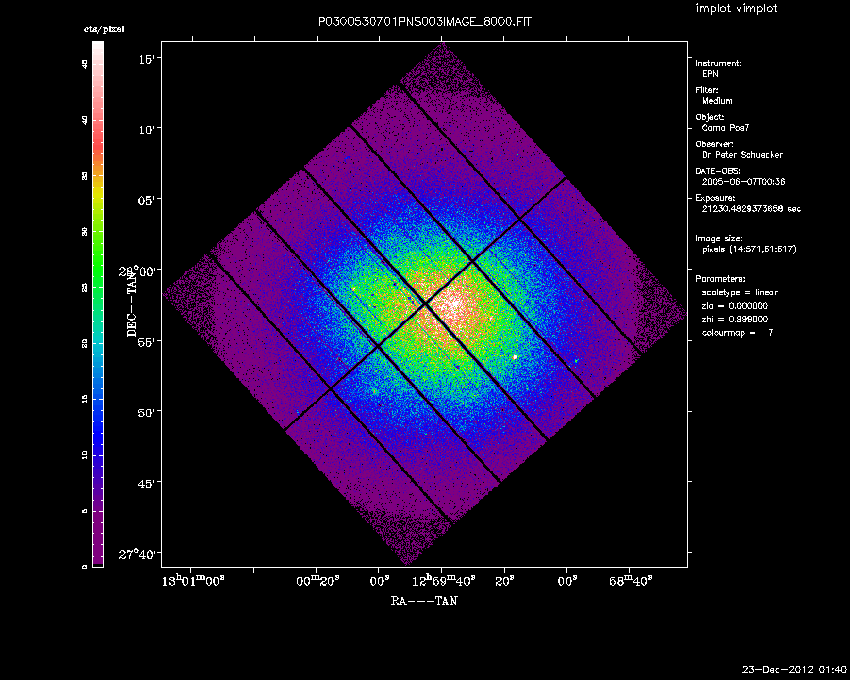Click the vertical rainbow colour bar
The width and height of the screenshot is (850, 680).
[x=98, y=304]
